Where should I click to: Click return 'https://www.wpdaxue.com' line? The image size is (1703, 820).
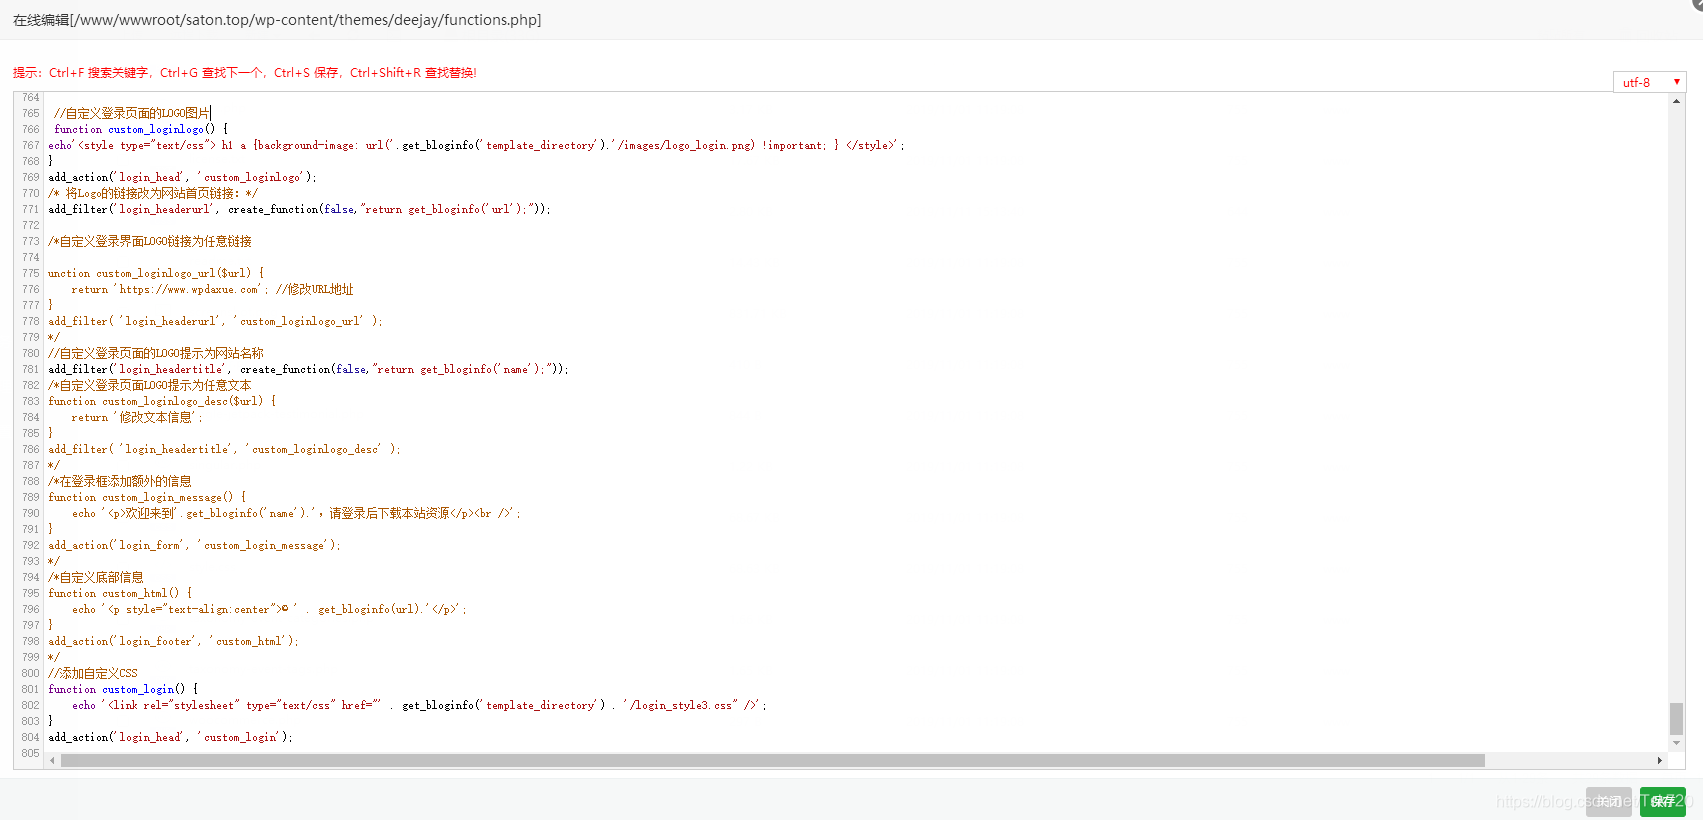pos(212,289)
